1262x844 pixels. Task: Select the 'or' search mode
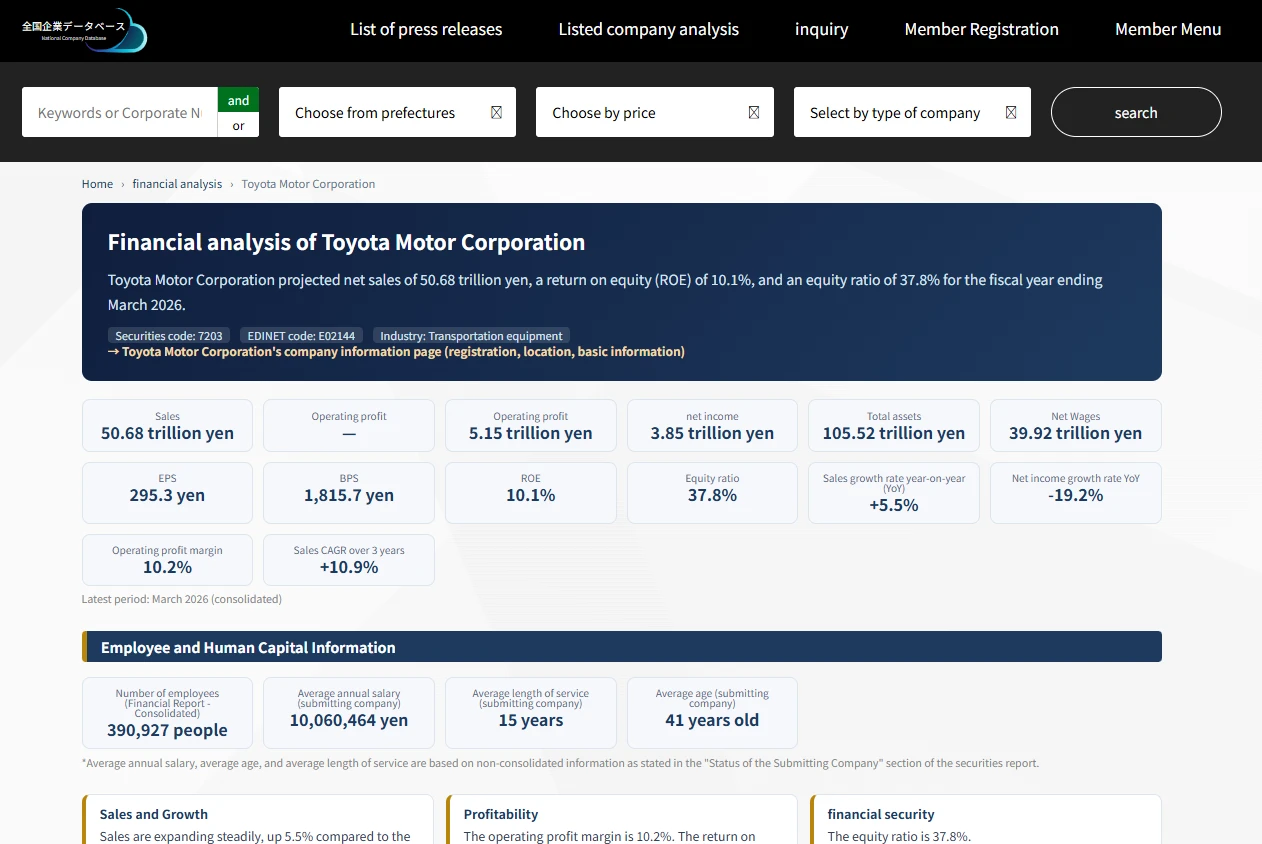(238, 125)
